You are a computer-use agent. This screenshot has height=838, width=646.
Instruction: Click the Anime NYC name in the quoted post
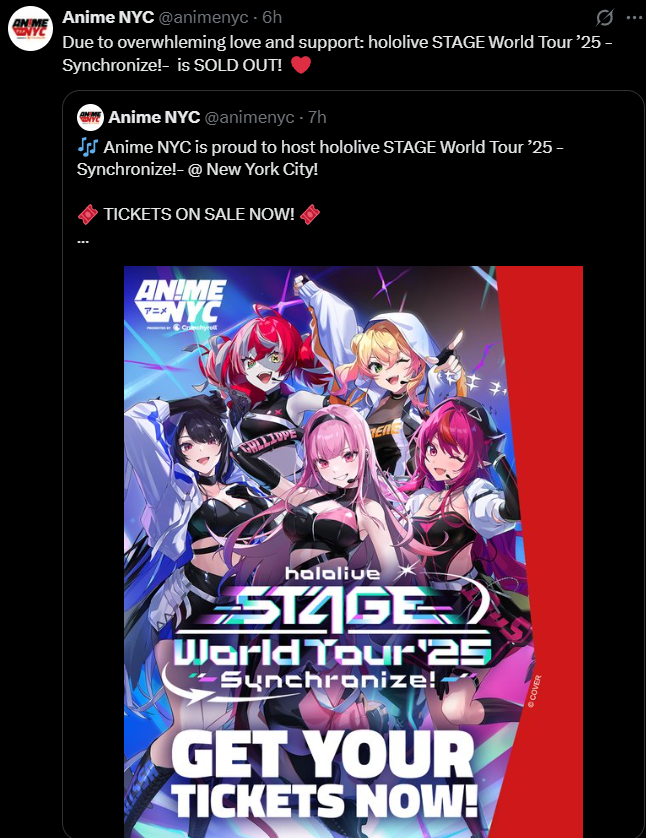point(154,117)
